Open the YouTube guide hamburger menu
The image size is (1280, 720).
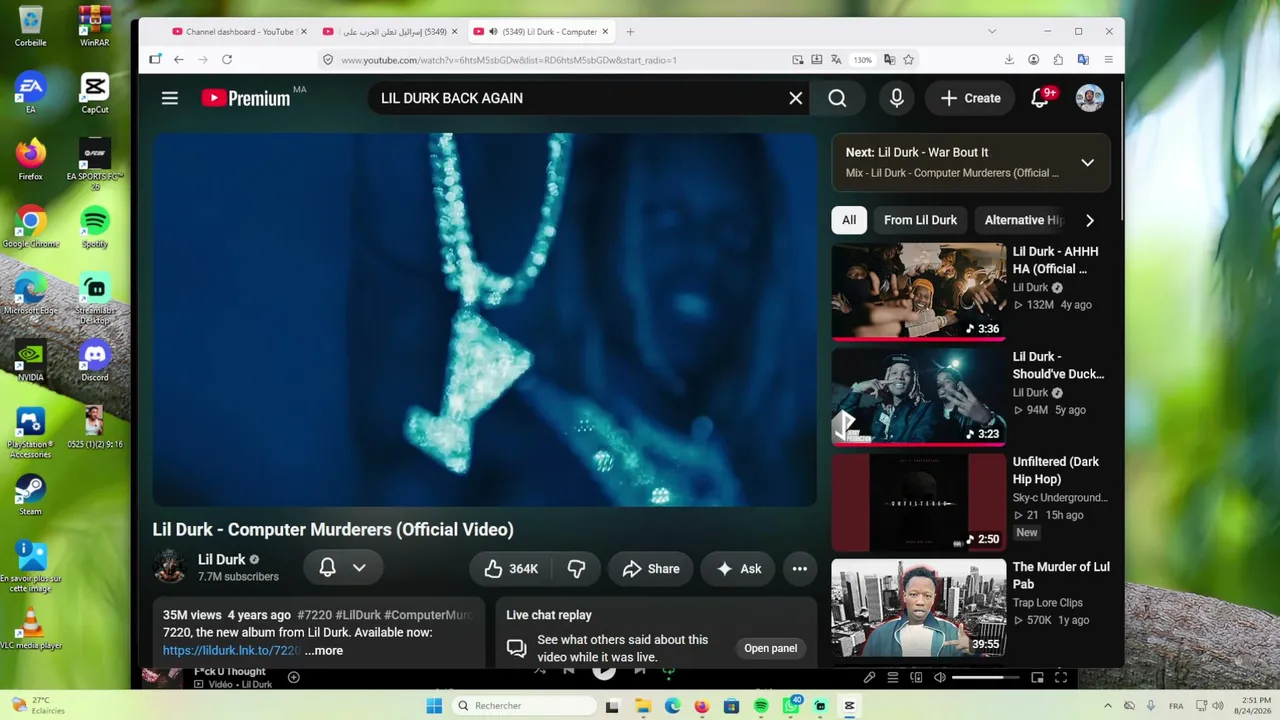point(170,98)
